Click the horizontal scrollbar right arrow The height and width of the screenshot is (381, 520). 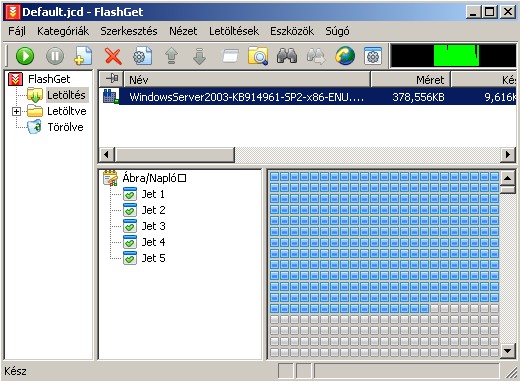pyautogui.click(x=508, y=155)
